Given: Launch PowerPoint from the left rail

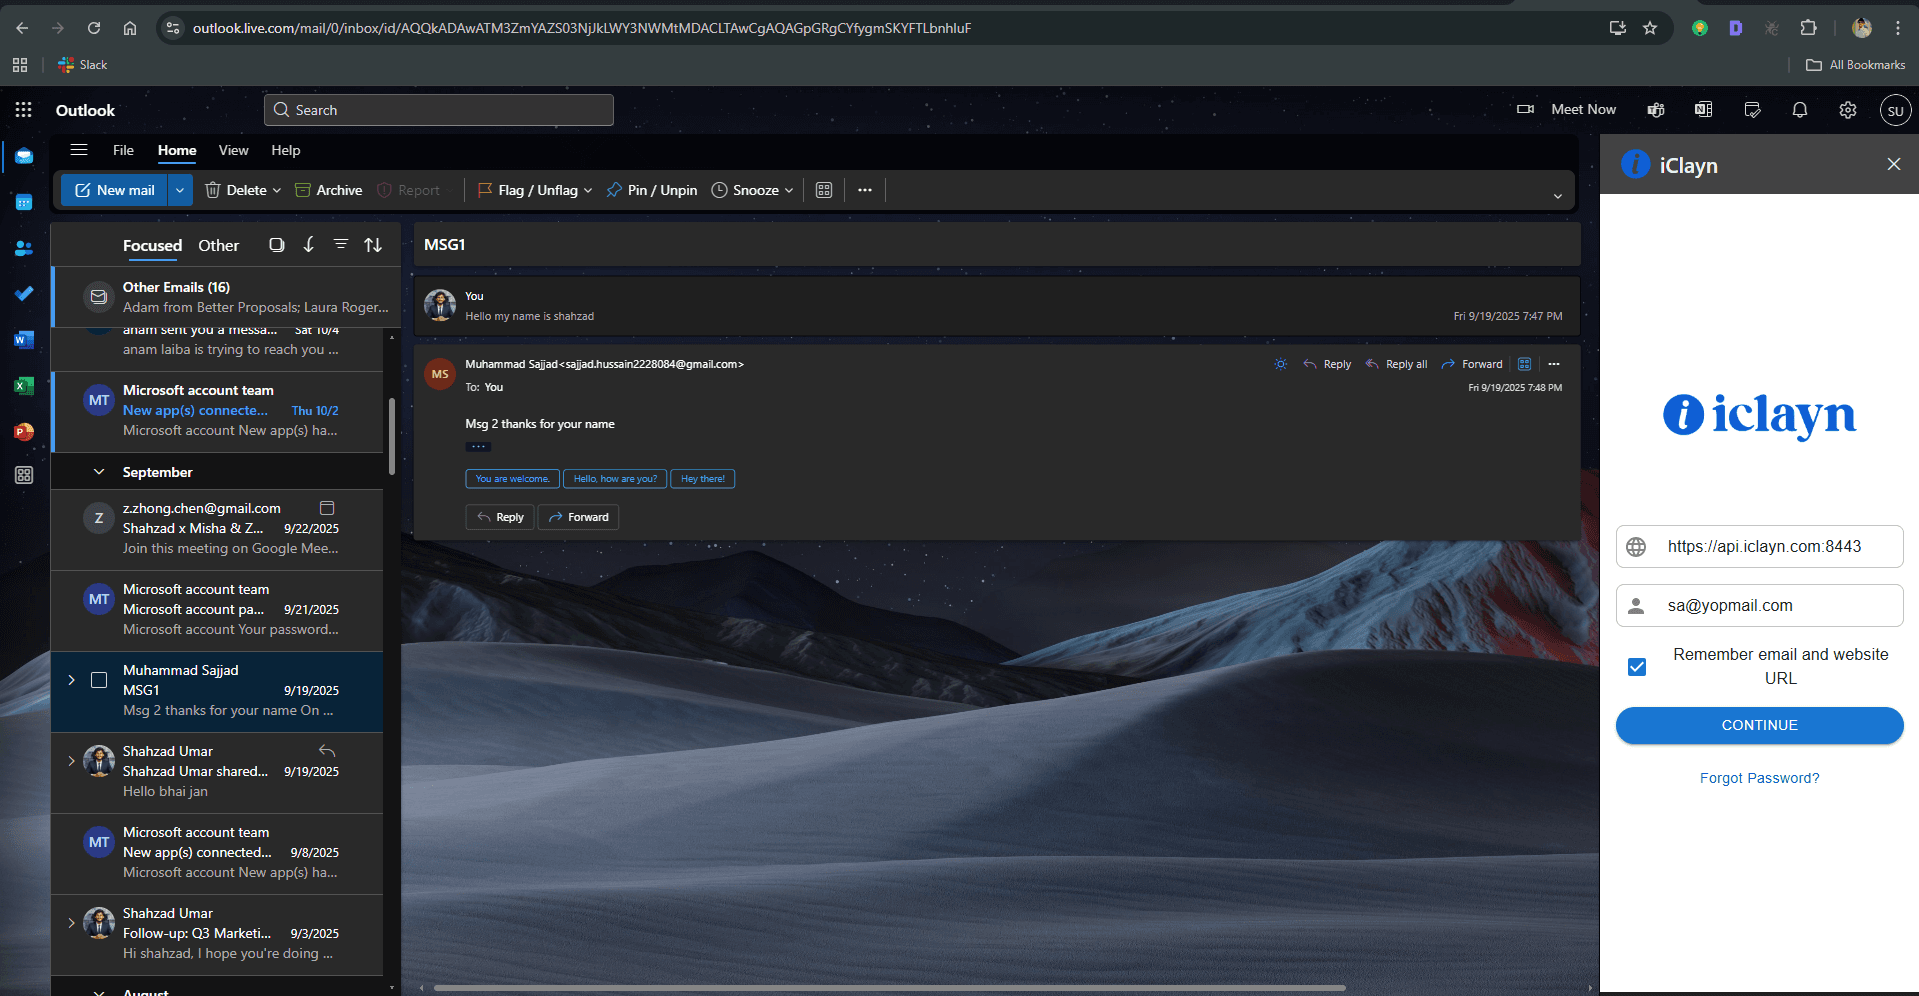Looking at the screenshot, I should click(24, 432).
